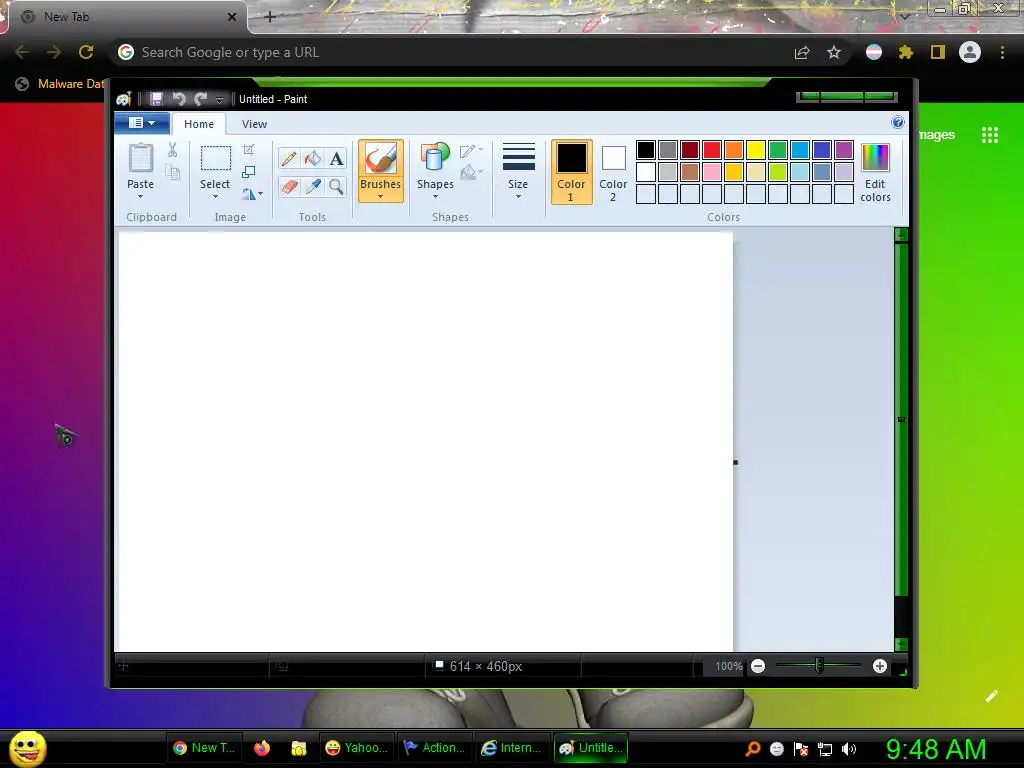1024x768 pixels.
Task: Select the Fill with color bucket tool
Action: click(313, 159)
